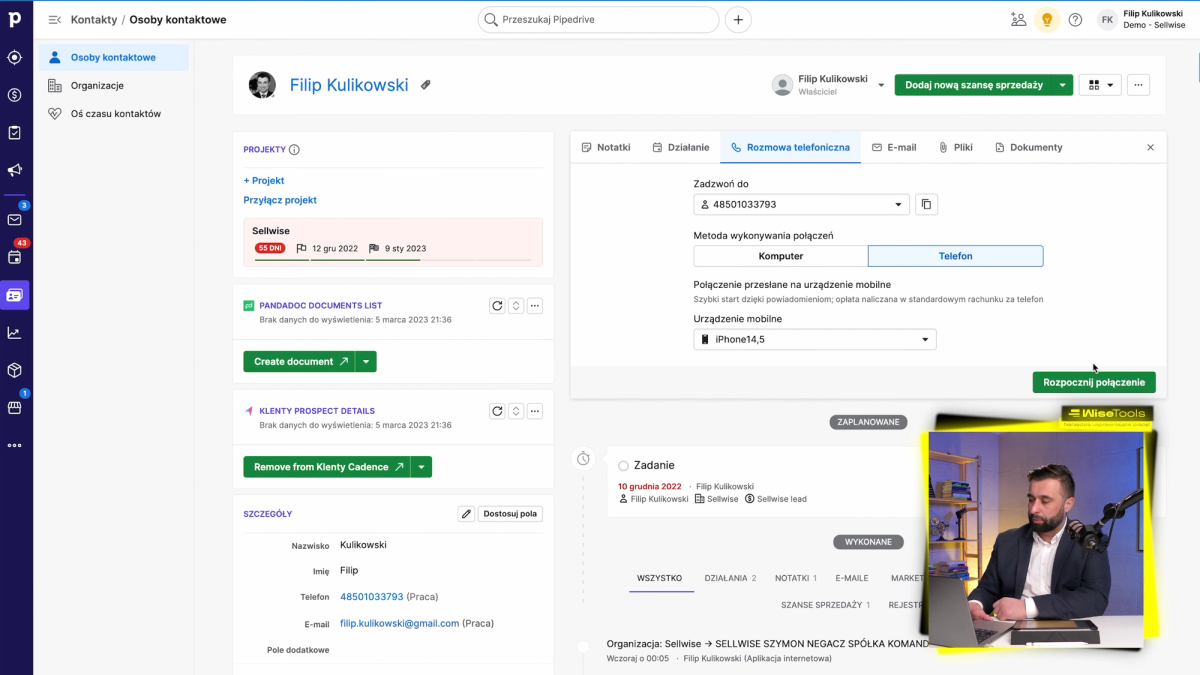Filter history by Działania tab
This screenshot has height=675, width=1200.
click(x=730, y=578)
